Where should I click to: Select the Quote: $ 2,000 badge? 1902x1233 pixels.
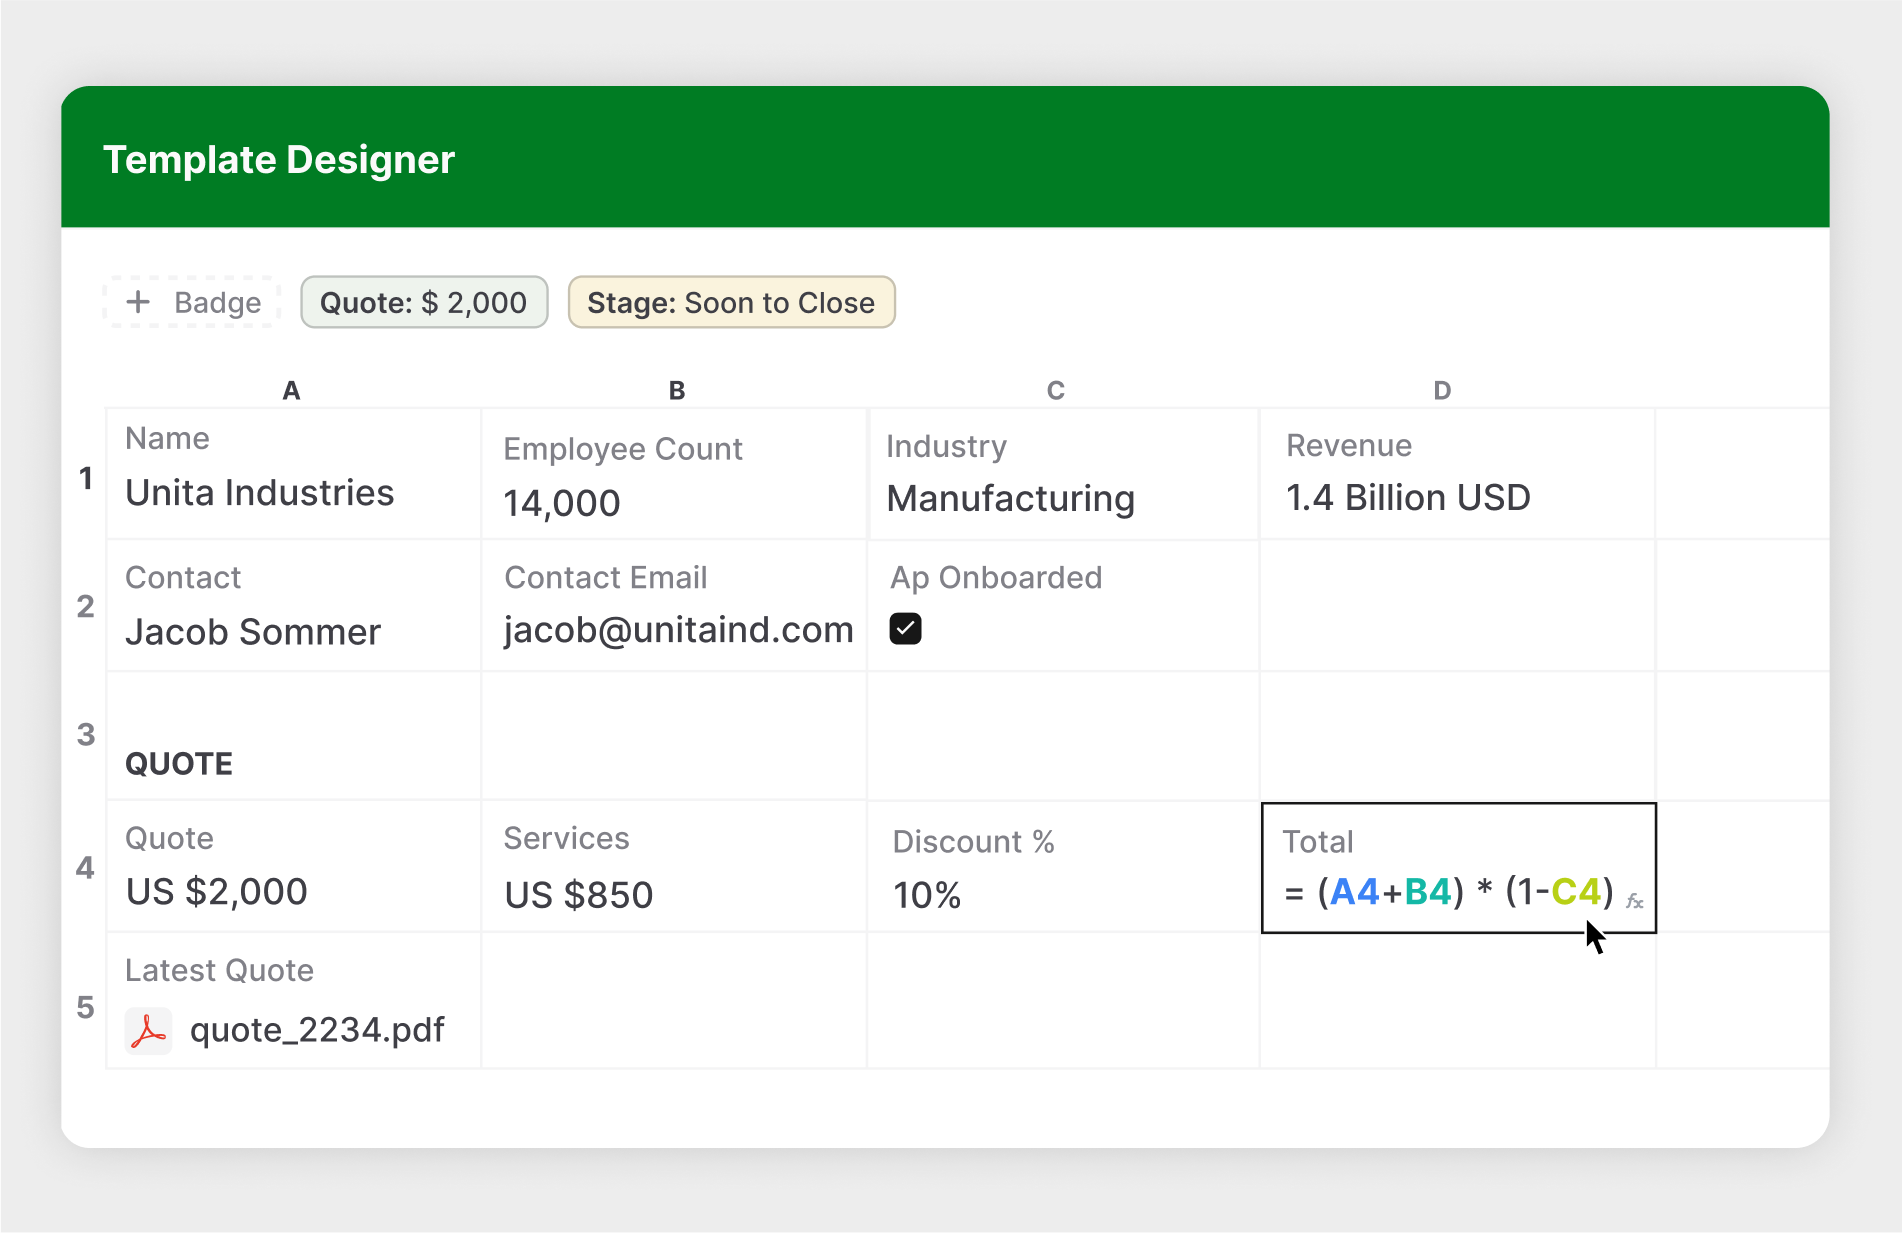coord(424,302)
